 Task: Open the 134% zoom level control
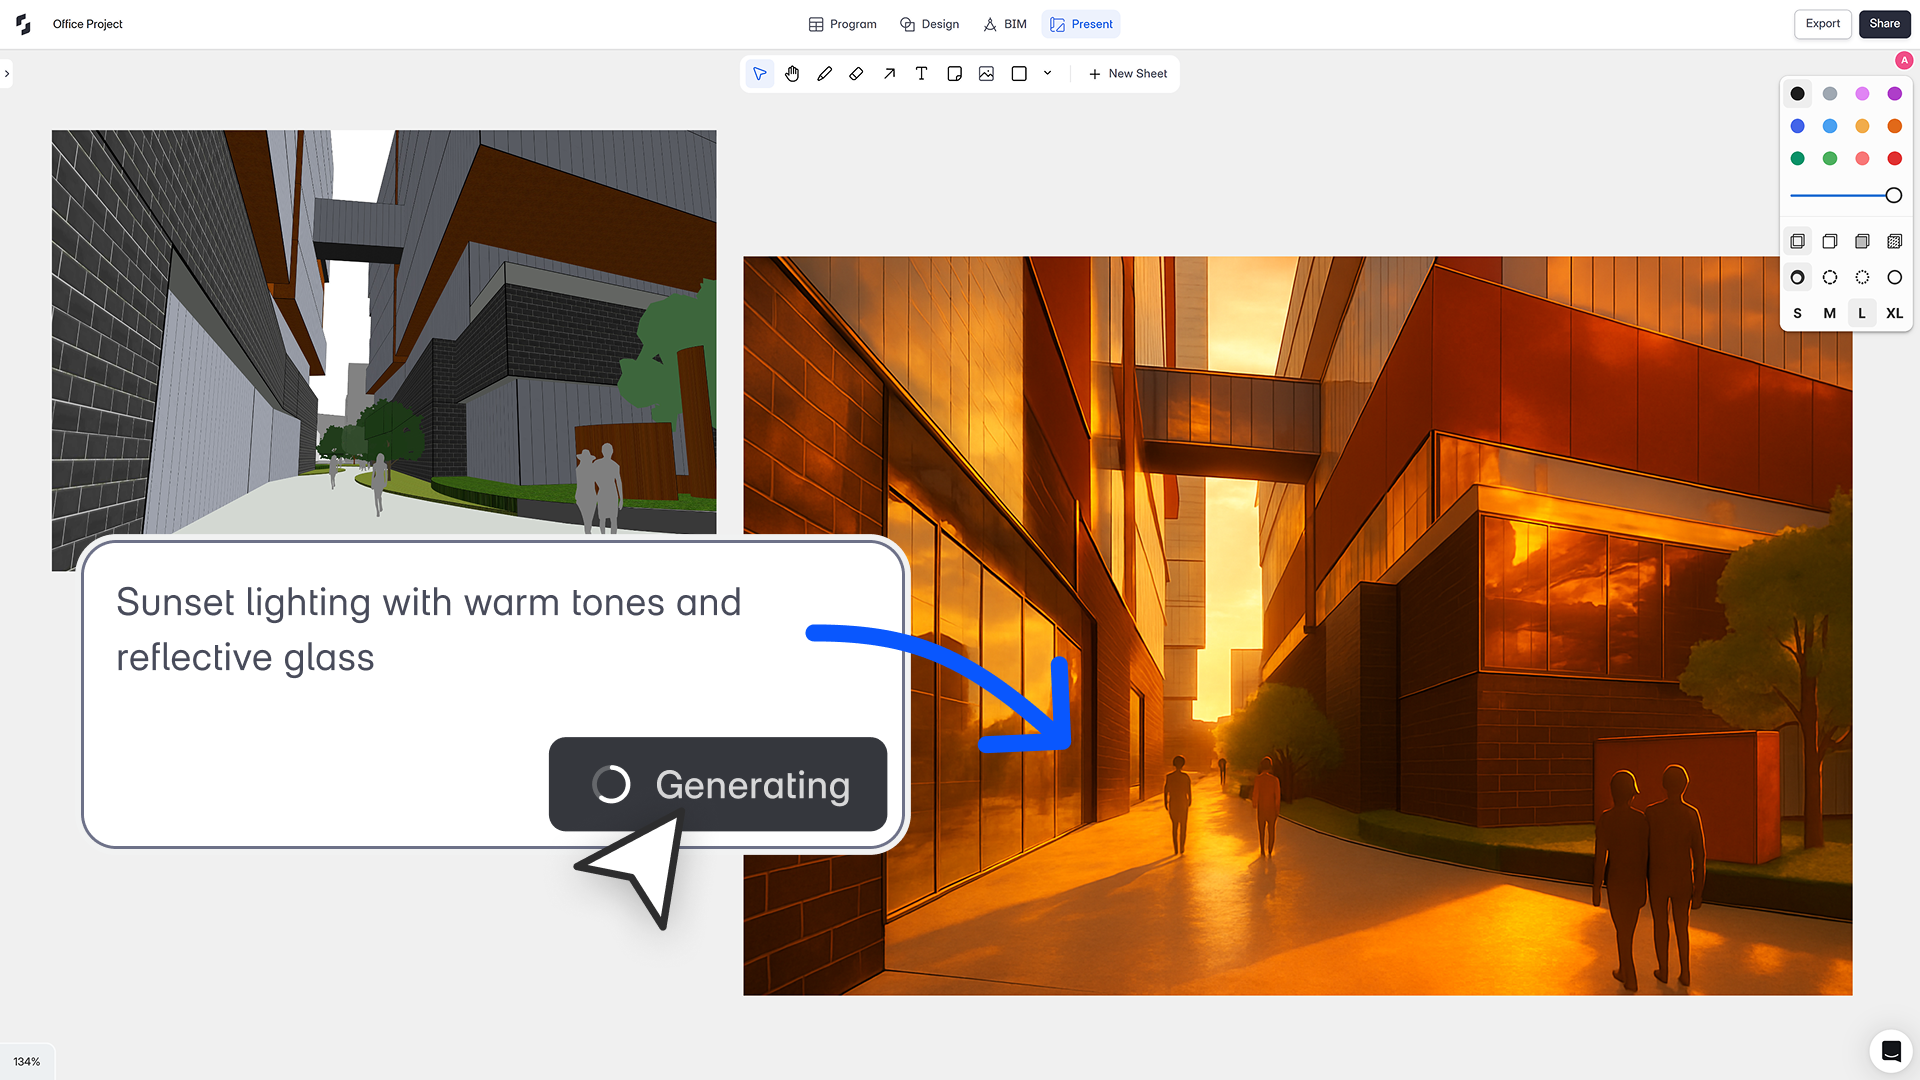27,1062
